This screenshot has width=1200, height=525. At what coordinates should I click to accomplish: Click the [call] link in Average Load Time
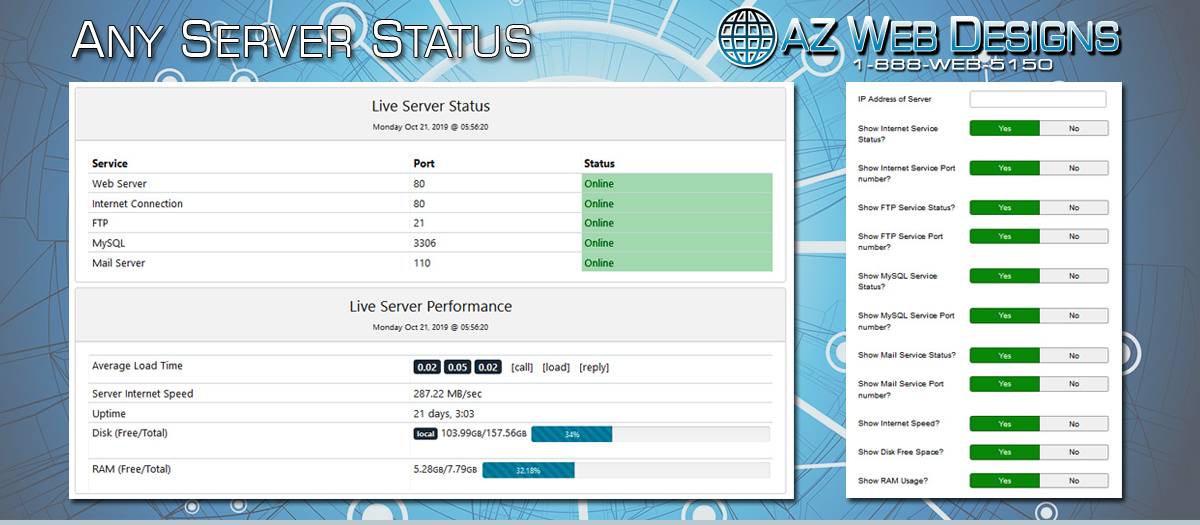[x=522, y=367]
